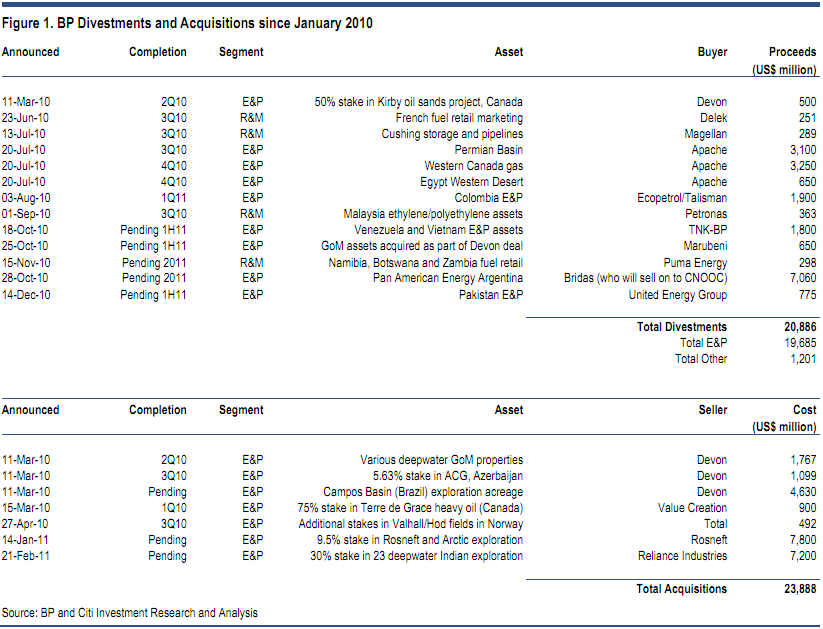Viewport: 823px width, 629px height.
Task: Select 'Additional stakes in Valhall/Hod fields in Norway'
Action: coord(410,524)
